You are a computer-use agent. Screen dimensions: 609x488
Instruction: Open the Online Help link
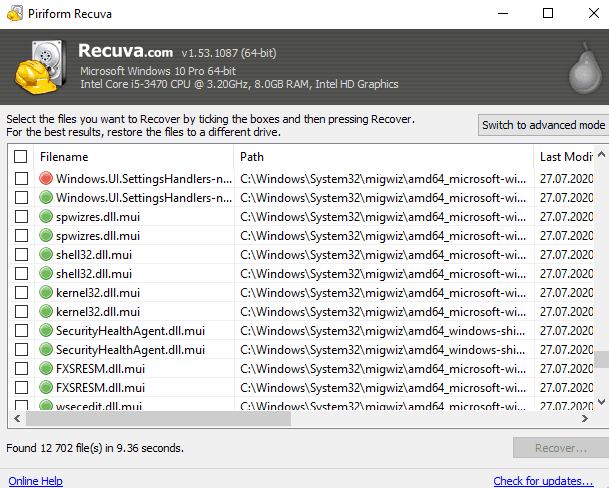(35, 481)
